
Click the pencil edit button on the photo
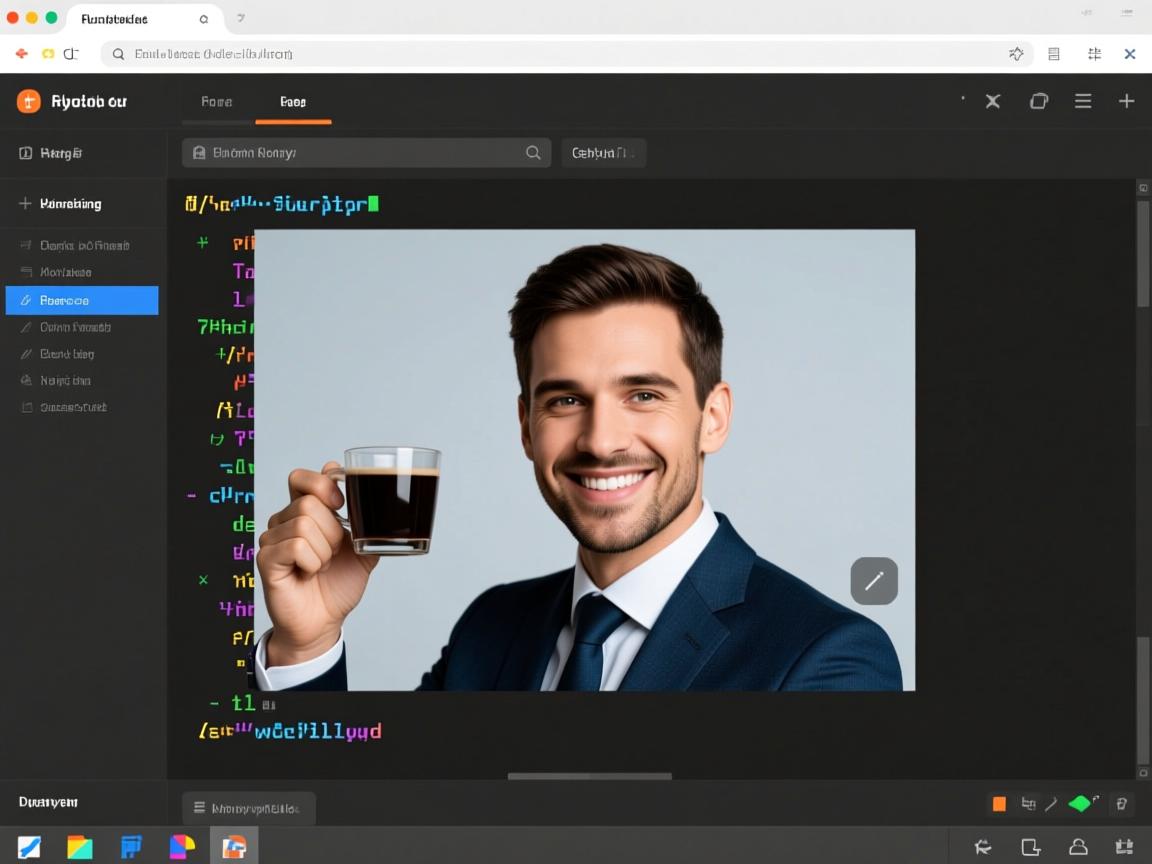click(874, 581)
